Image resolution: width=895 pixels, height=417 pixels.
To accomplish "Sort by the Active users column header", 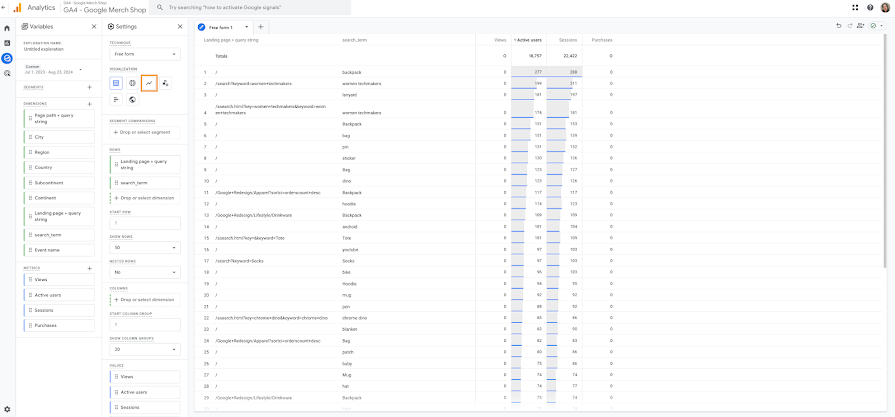I will (529, 40).
